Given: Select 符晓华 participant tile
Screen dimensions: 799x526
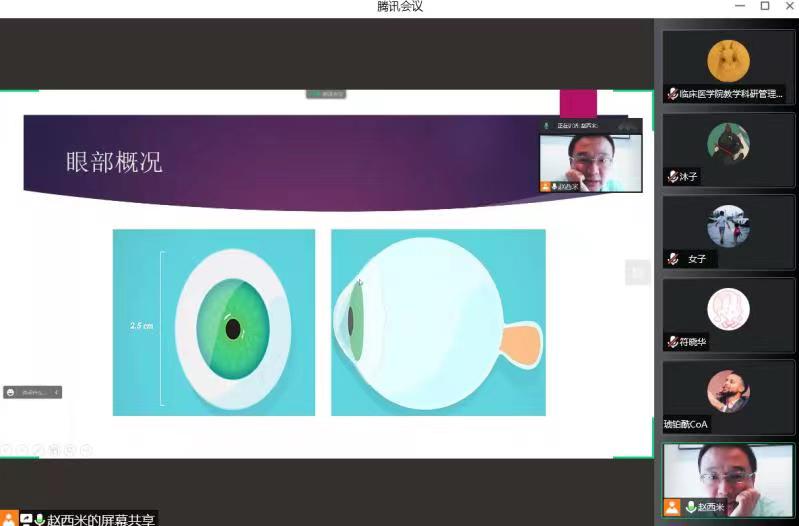Looking at the screenshot, I should click(x=727, y=314).
